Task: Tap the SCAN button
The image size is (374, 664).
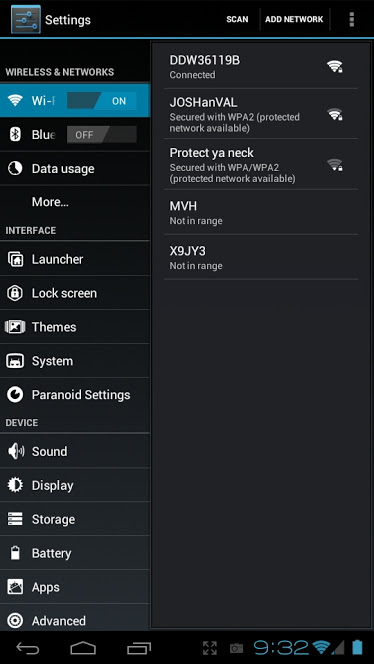Action: point(237,19)
